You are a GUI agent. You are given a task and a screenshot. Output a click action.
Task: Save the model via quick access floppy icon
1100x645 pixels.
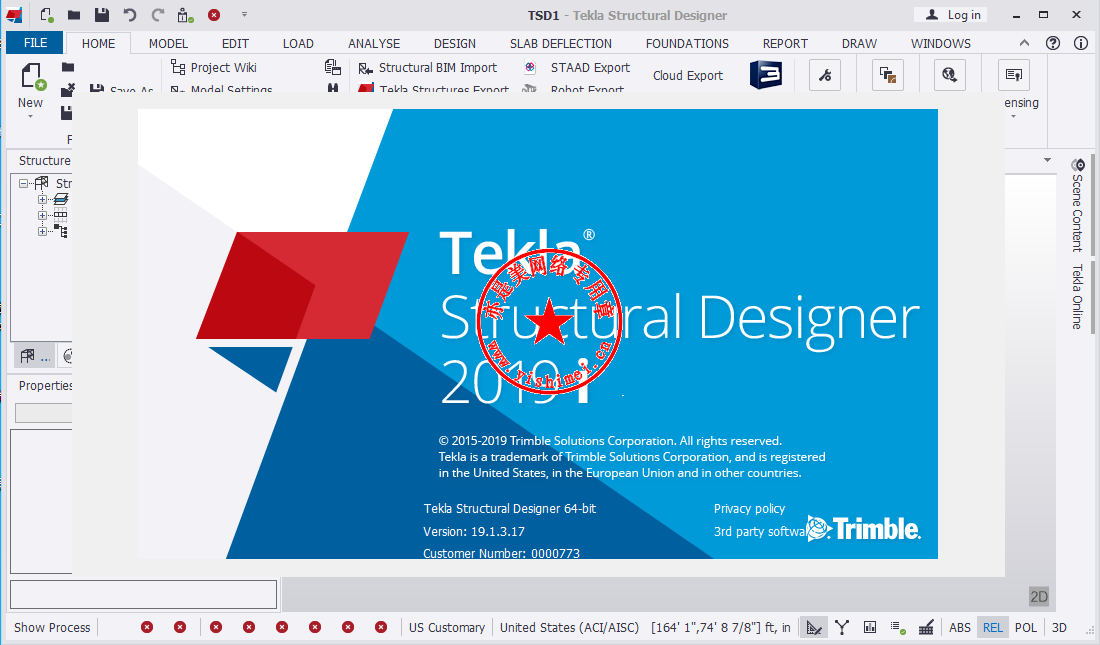102,15
